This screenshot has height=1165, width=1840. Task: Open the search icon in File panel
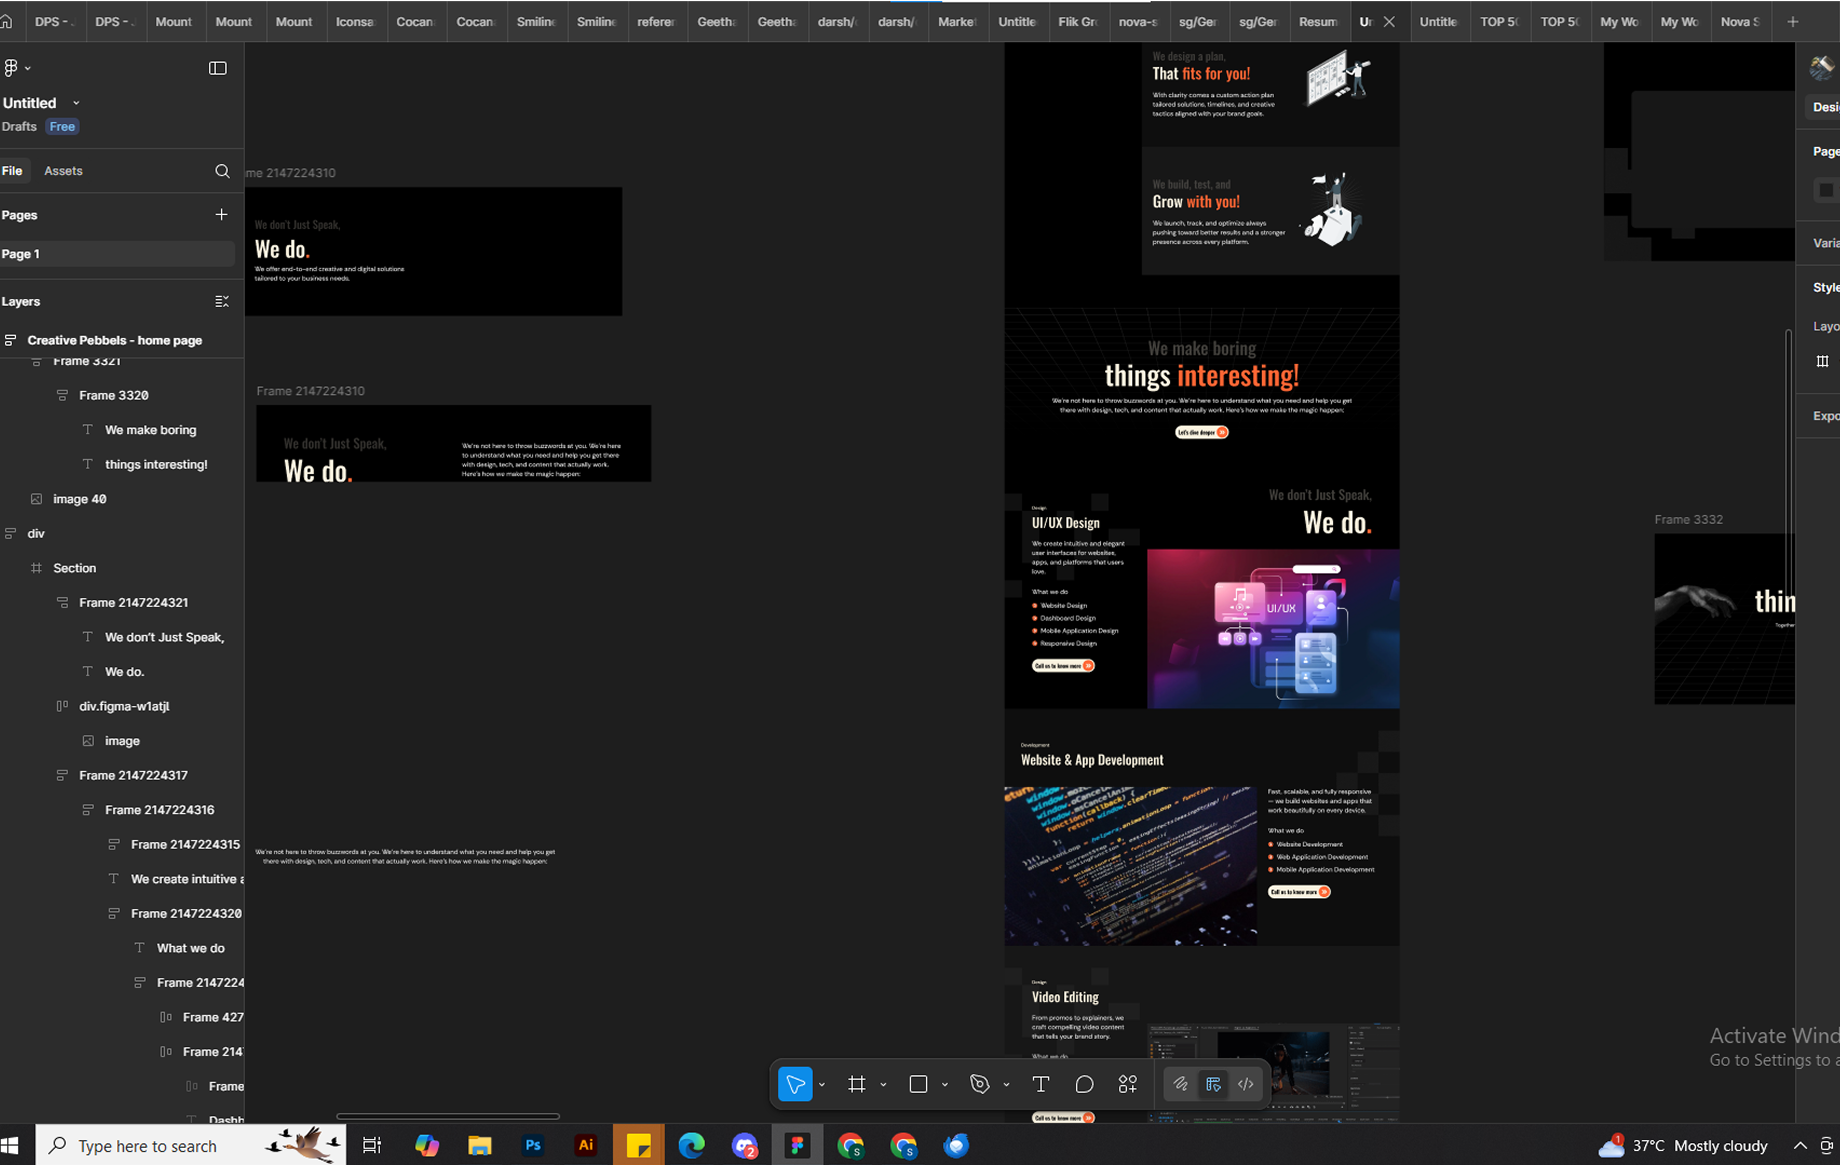(222, 171)
